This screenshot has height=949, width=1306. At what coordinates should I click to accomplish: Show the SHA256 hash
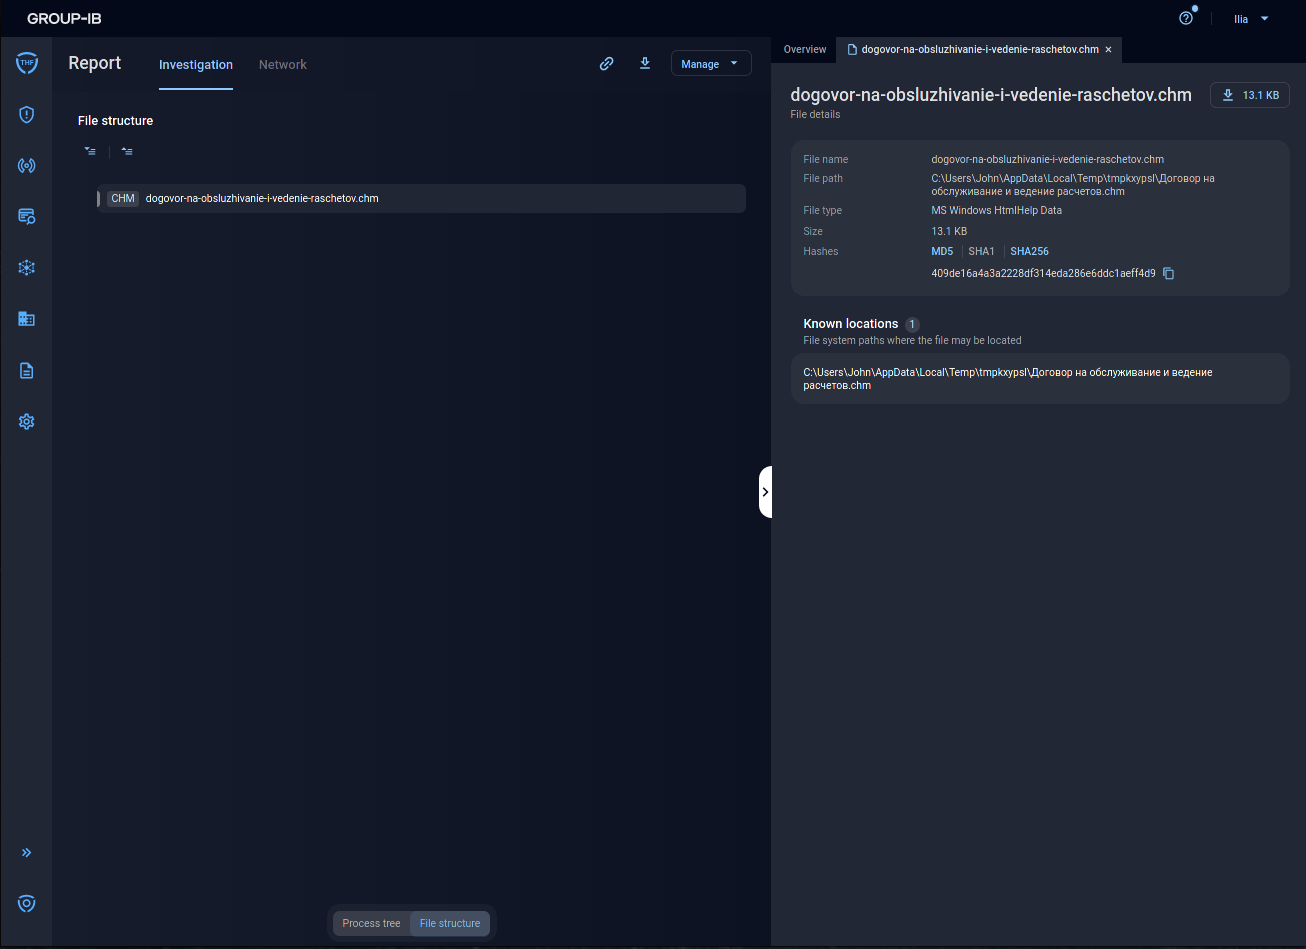1029,251
